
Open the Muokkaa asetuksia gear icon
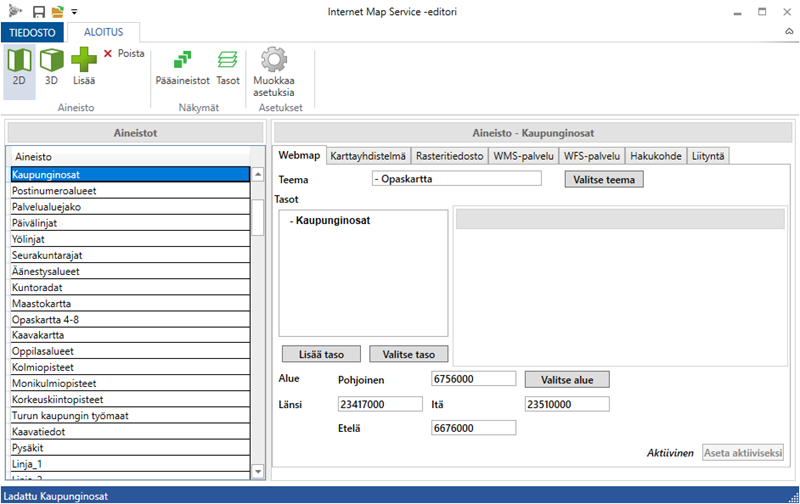[274, 72]
